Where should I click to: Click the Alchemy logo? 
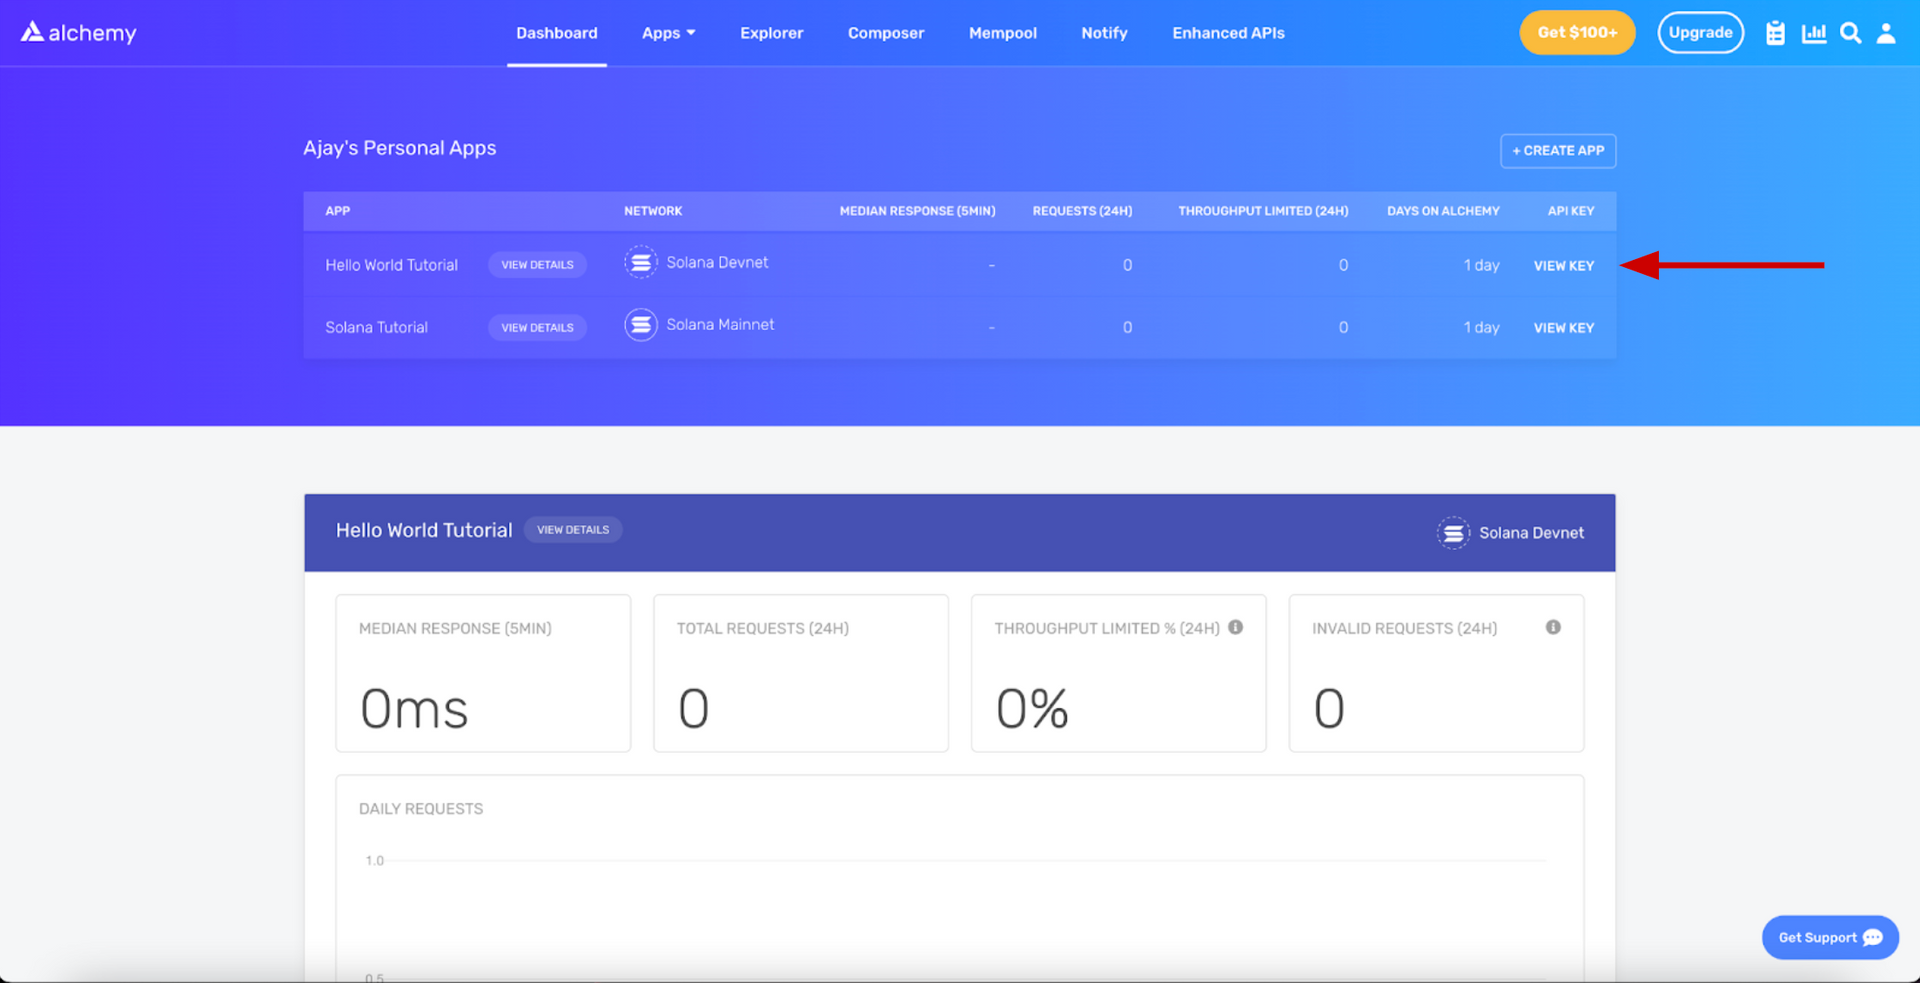click(78, 33)
